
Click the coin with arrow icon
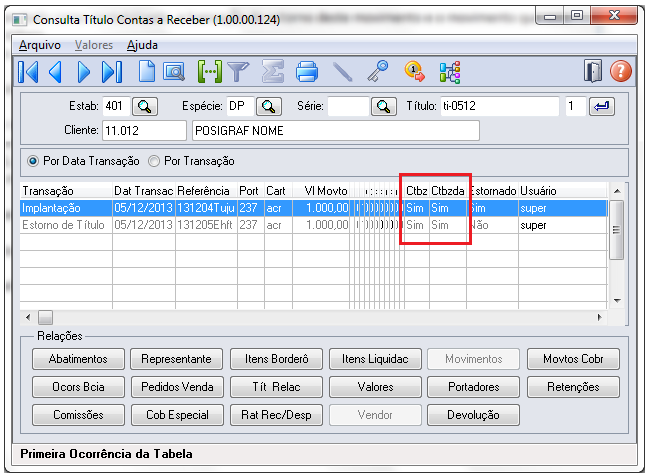point(414,72)
